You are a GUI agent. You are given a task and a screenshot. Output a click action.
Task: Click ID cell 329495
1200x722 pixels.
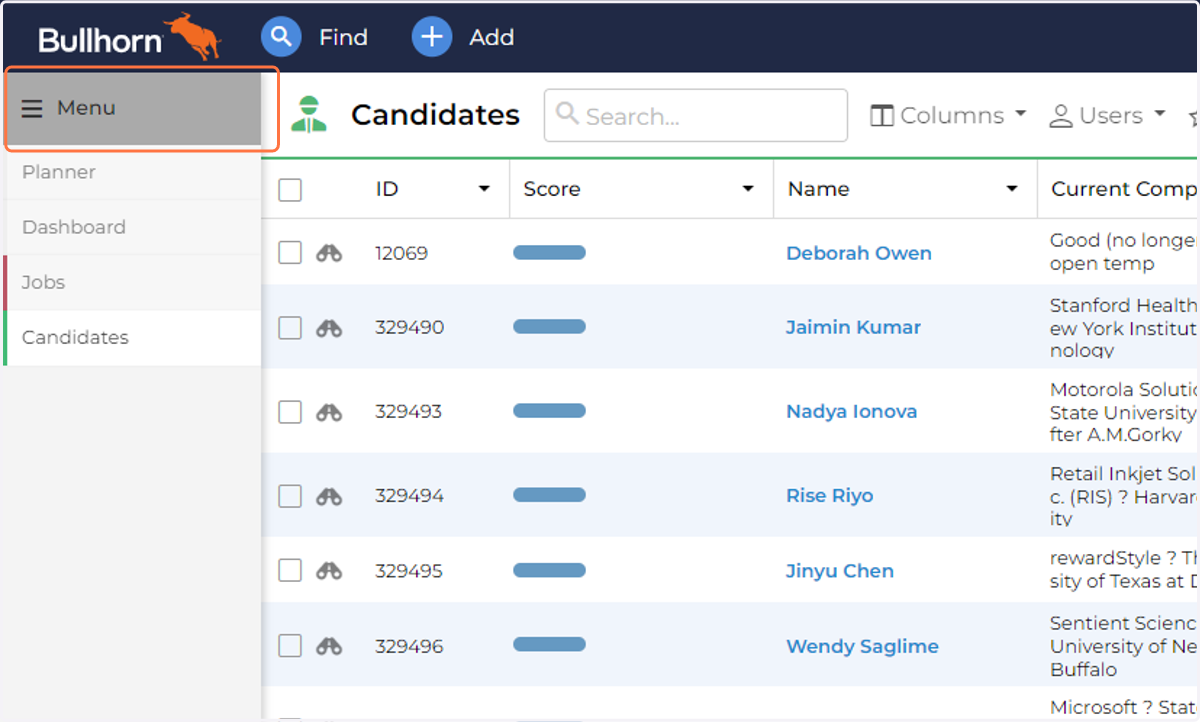(x=409, y=570)
